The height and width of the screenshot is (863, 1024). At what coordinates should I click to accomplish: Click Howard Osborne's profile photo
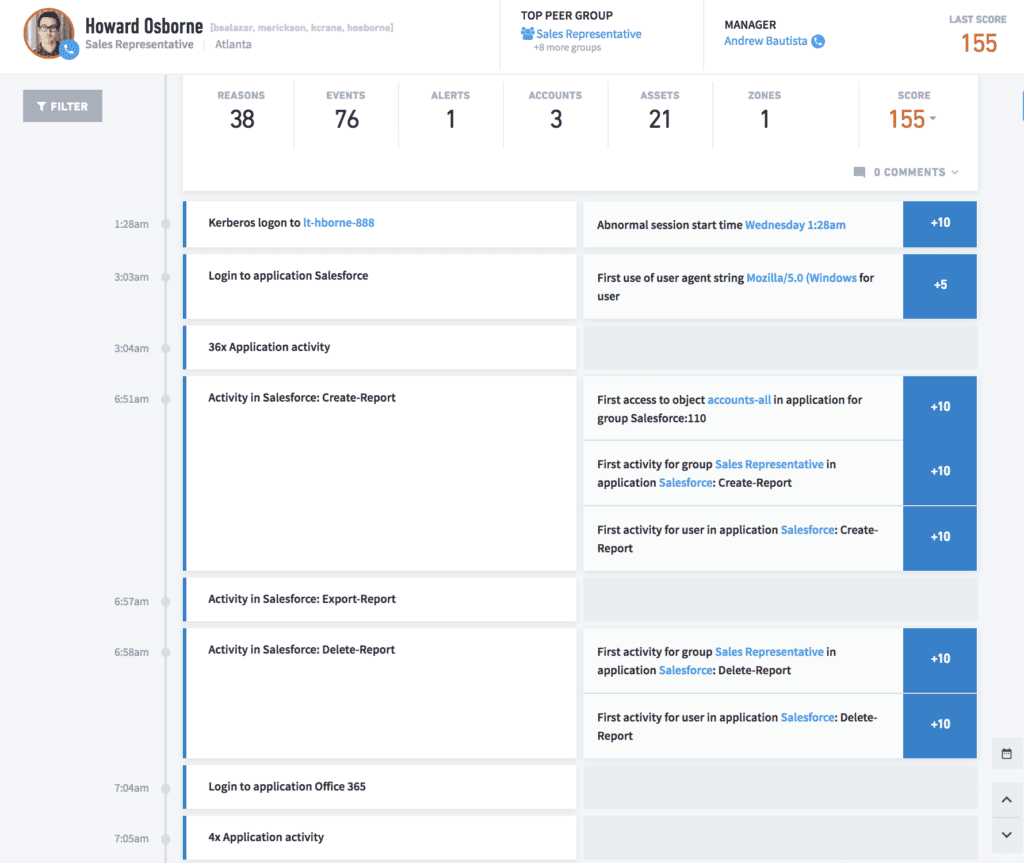tap(46, 32)
